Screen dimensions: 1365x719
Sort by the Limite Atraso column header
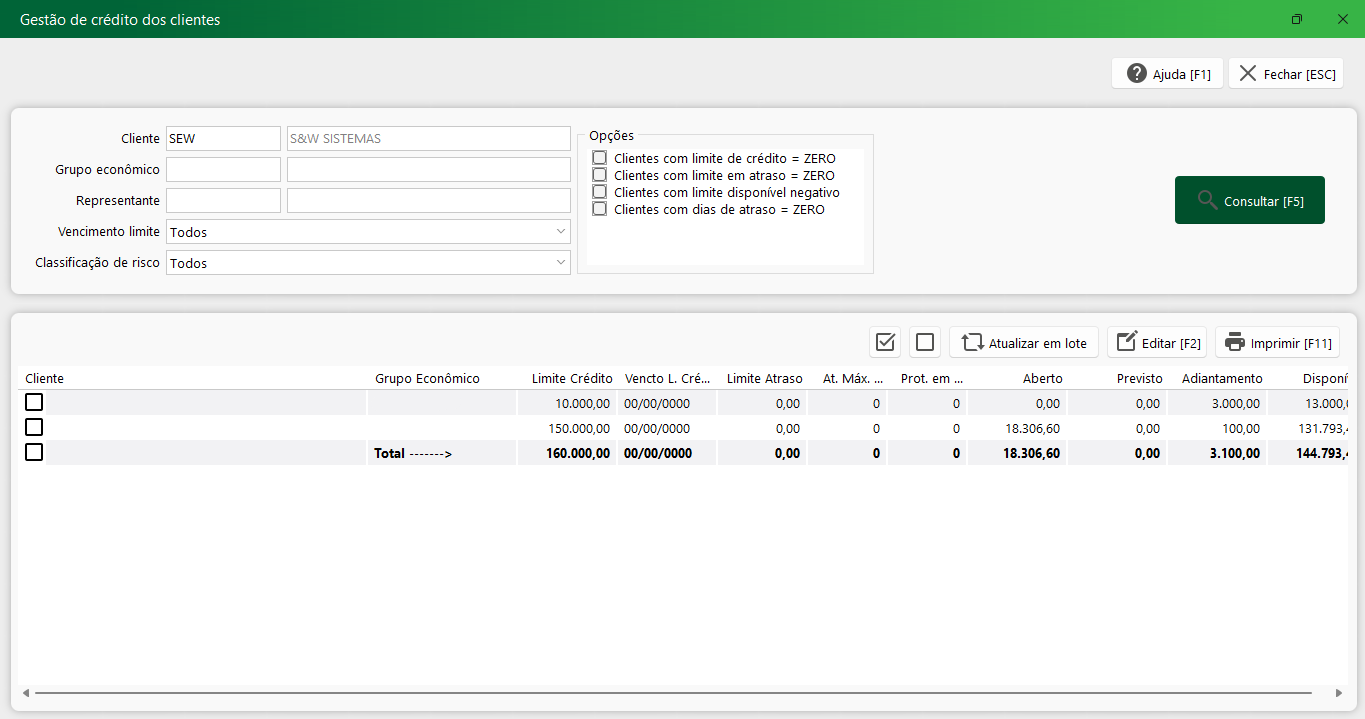pos(764,379)
